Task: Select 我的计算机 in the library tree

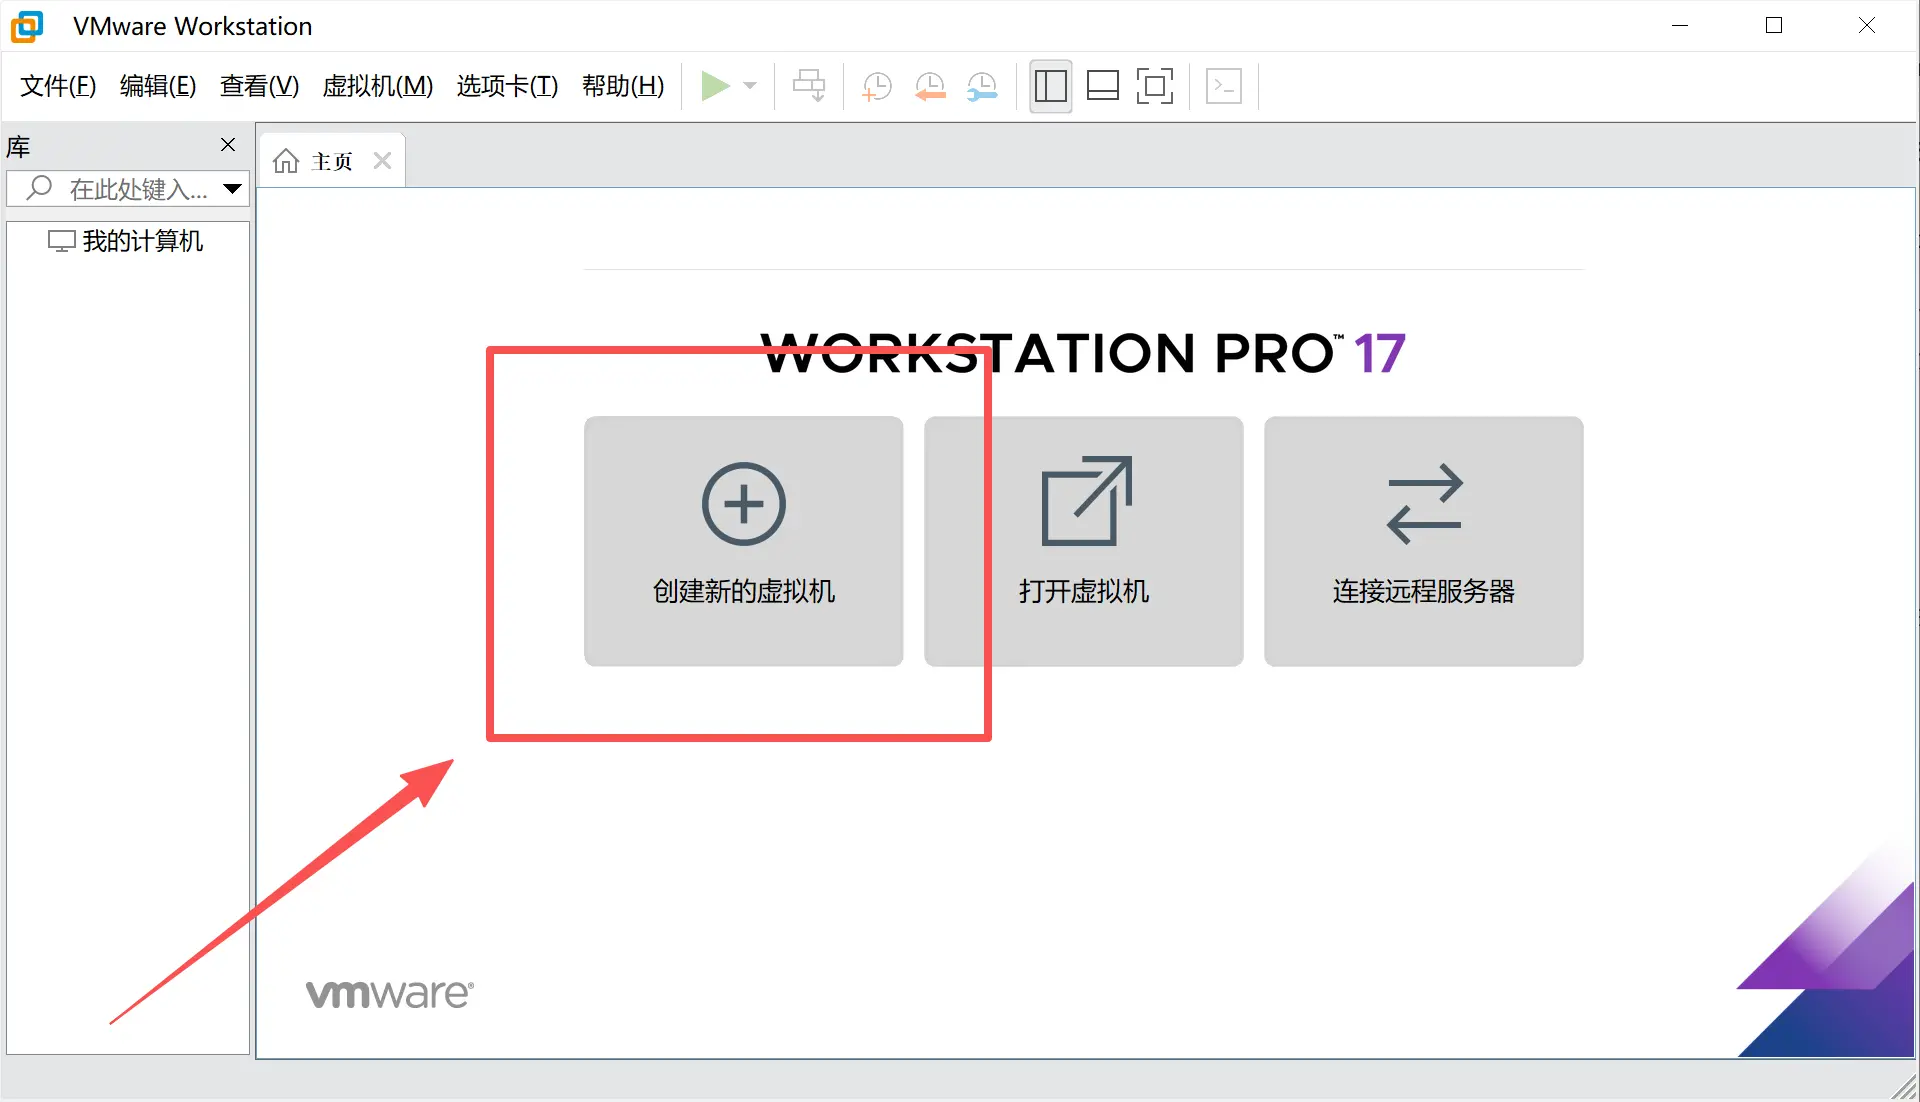Action: [127, 241]
